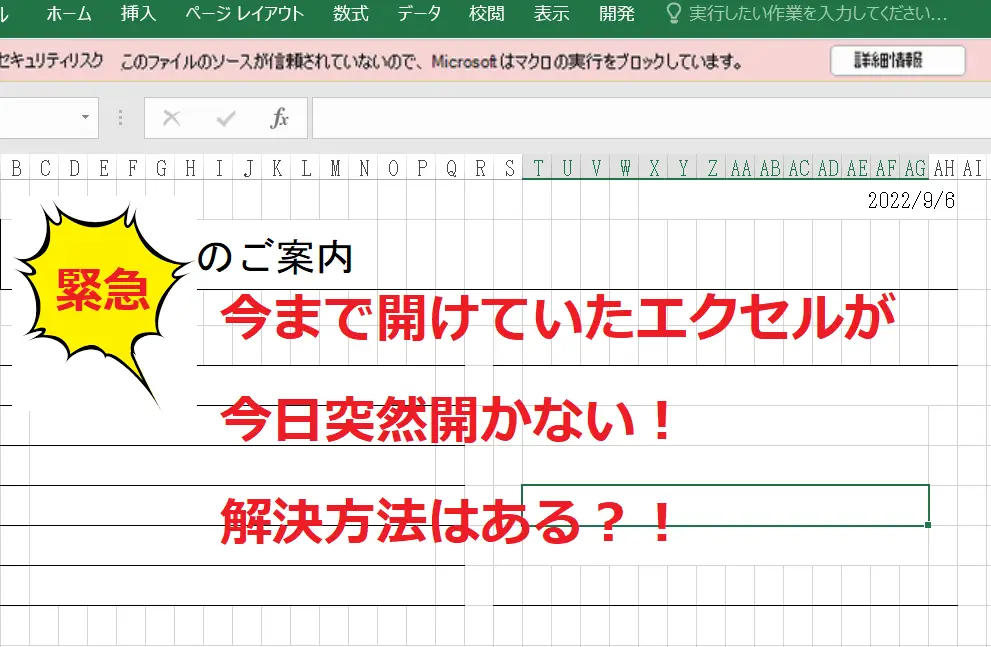Click the Cancel (X) icon beside the formula bar
Screen dimensions: 991x647
click(171, 117)
